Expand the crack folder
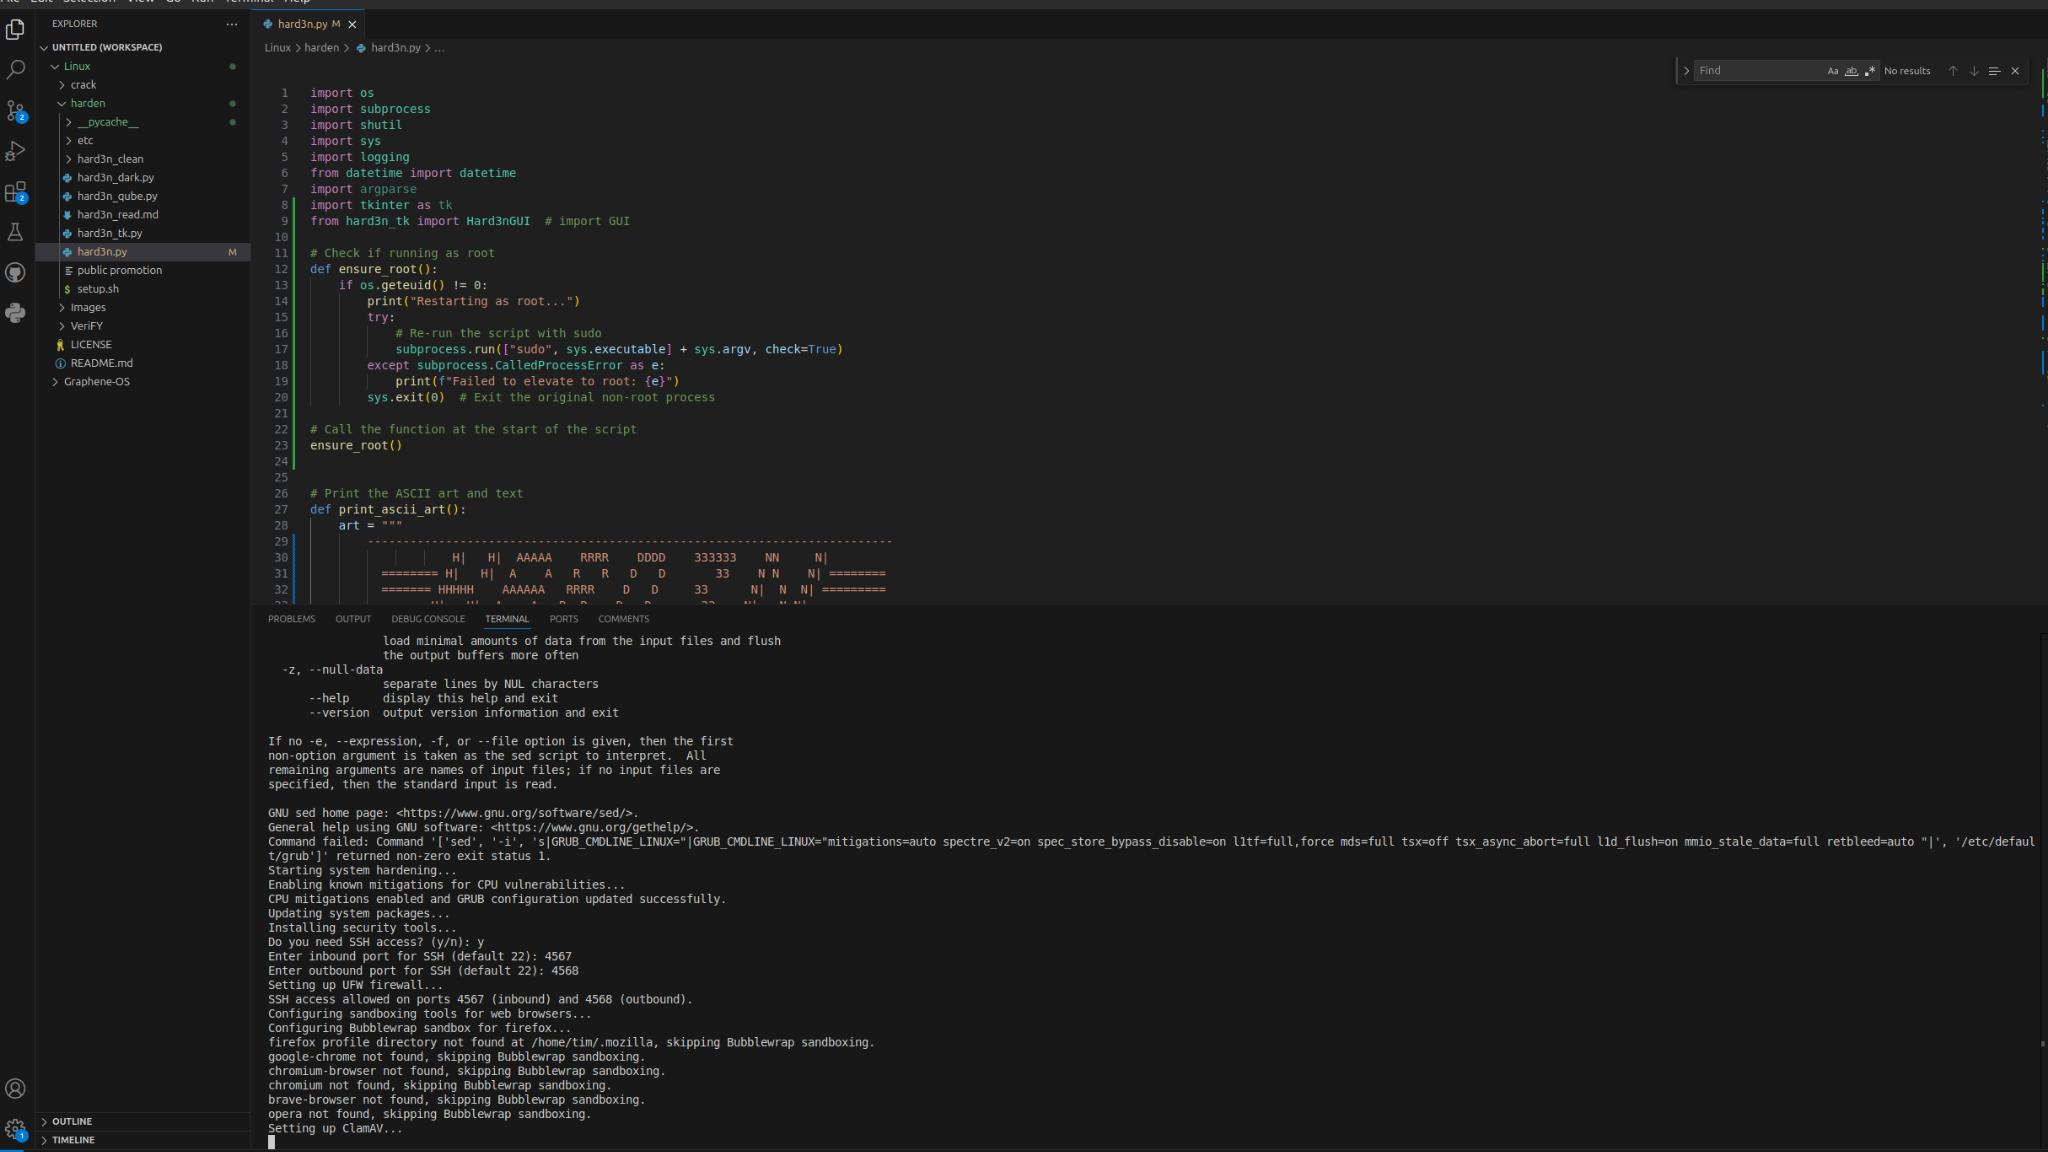 82,84
